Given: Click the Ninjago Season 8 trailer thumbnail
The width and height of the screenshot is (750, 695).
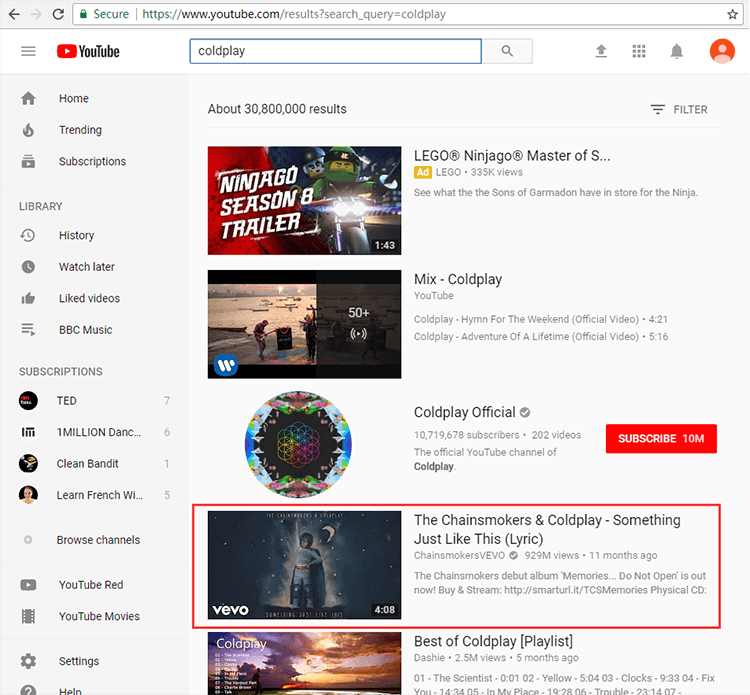Looking at the screenshot, I should click(304, 200).
